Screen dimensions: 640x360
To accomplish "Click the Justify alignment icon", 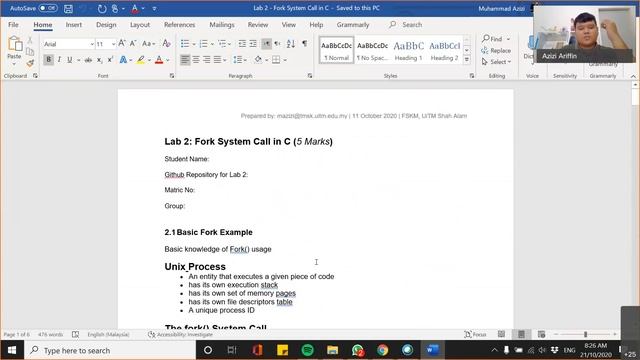I will point(218,60).
